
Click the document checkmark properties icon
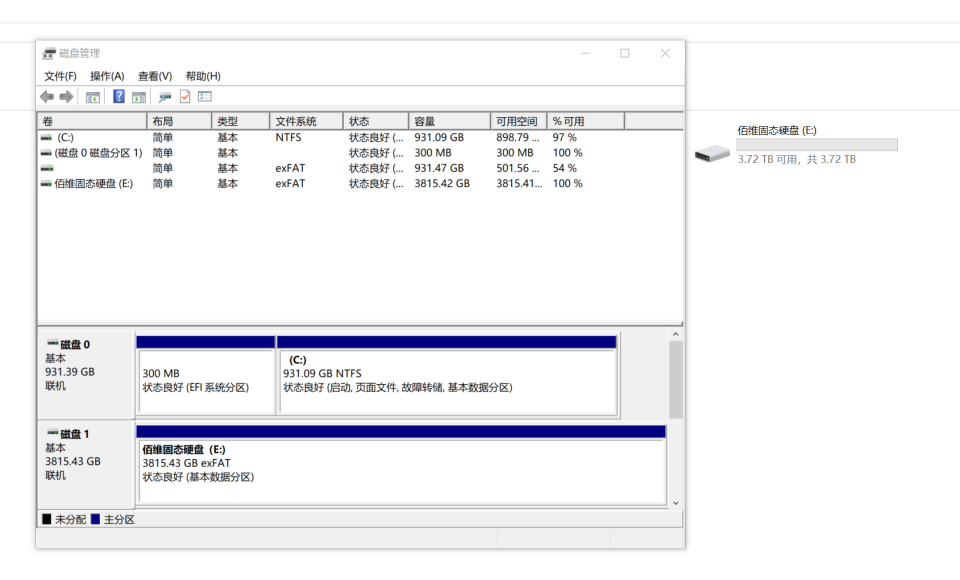coord(185,96)
